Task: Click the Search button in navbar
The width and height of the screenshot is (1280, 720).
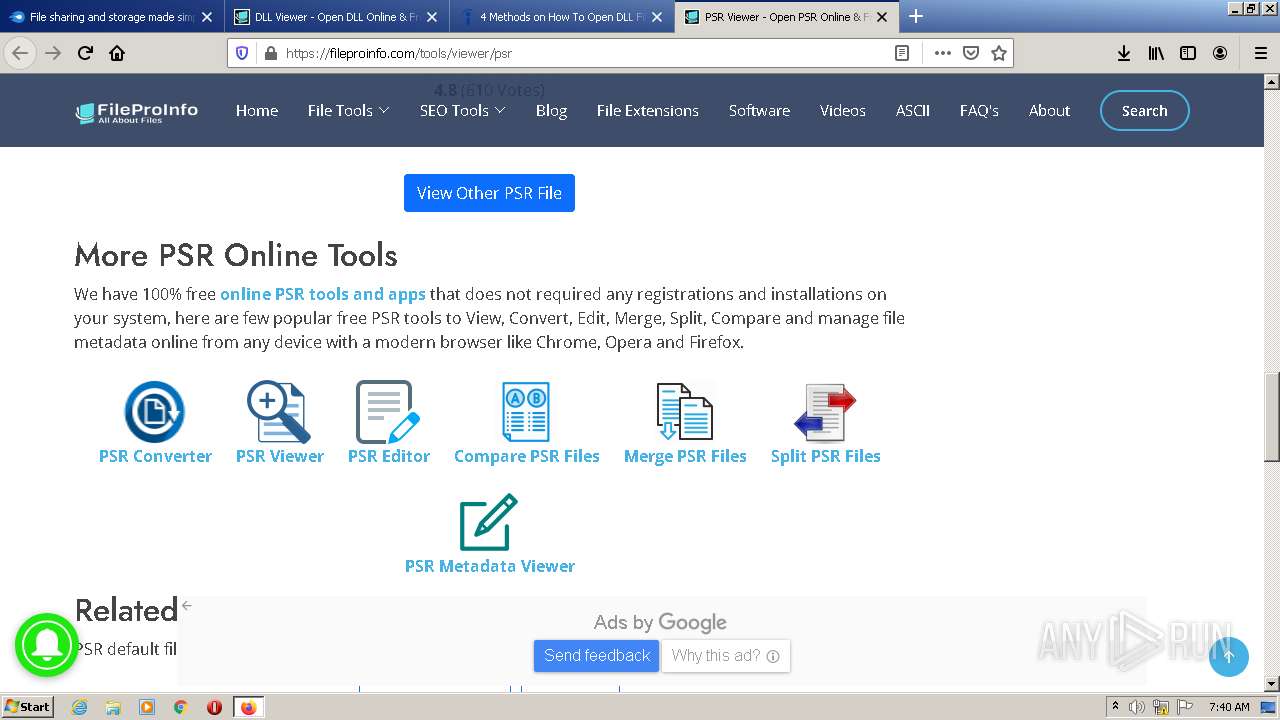Action: point(1144,110)
